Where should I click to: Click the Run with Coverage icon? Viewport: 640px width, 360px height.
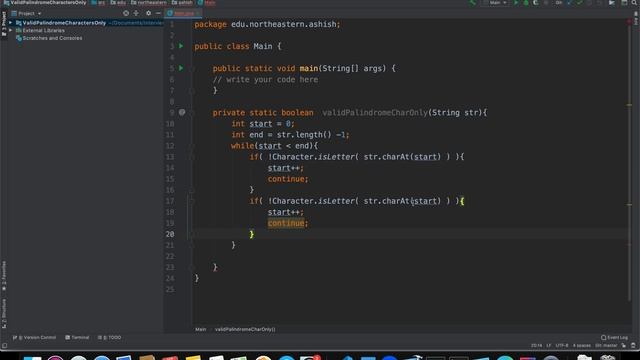point(536,3)
